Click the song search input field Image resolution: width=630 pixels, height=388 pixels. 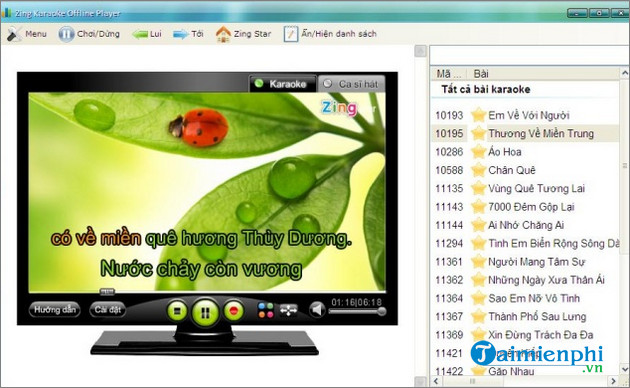529,55
